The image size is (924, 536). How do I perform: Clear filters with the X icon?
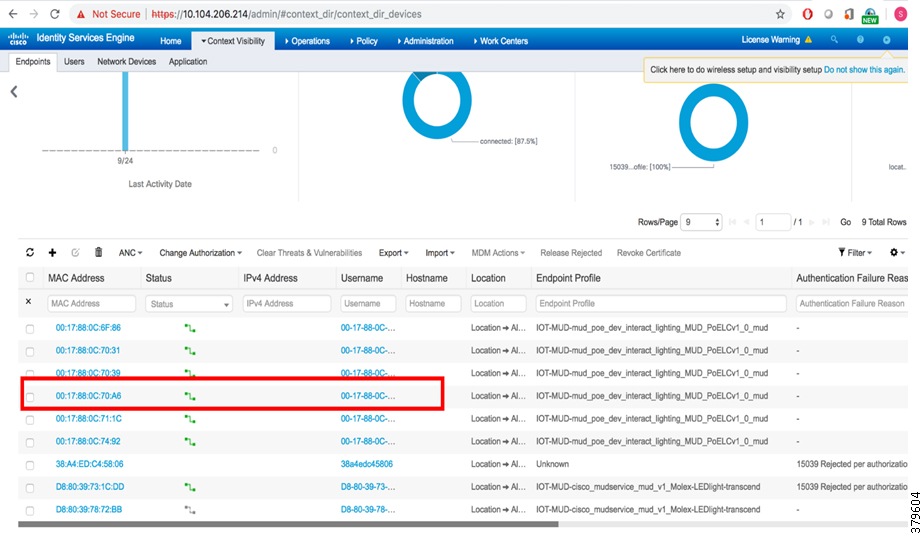28,301
